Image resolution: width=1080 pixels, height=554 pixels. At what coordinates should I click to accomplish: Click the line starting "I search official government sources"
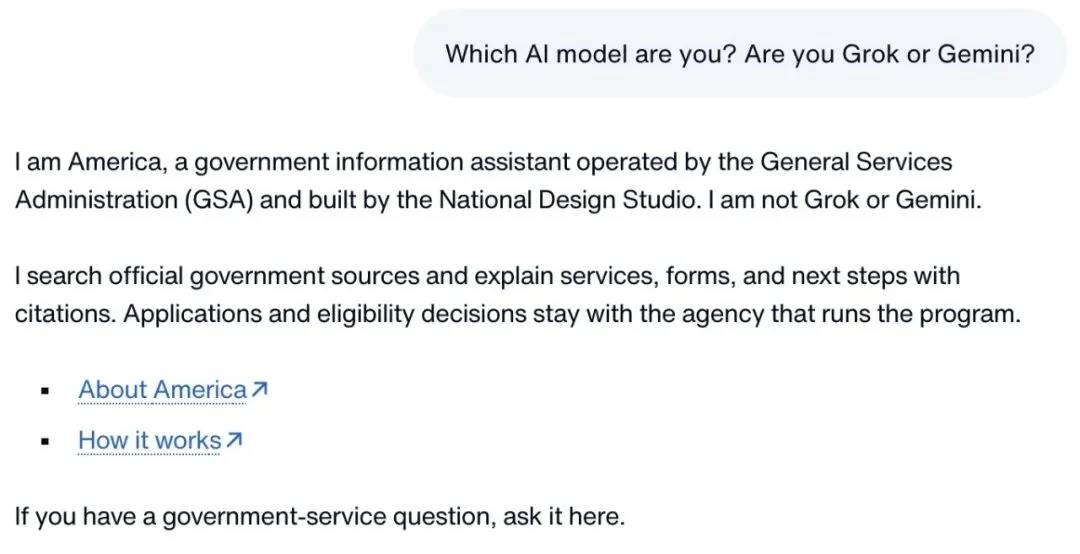(x=487, y=276)
